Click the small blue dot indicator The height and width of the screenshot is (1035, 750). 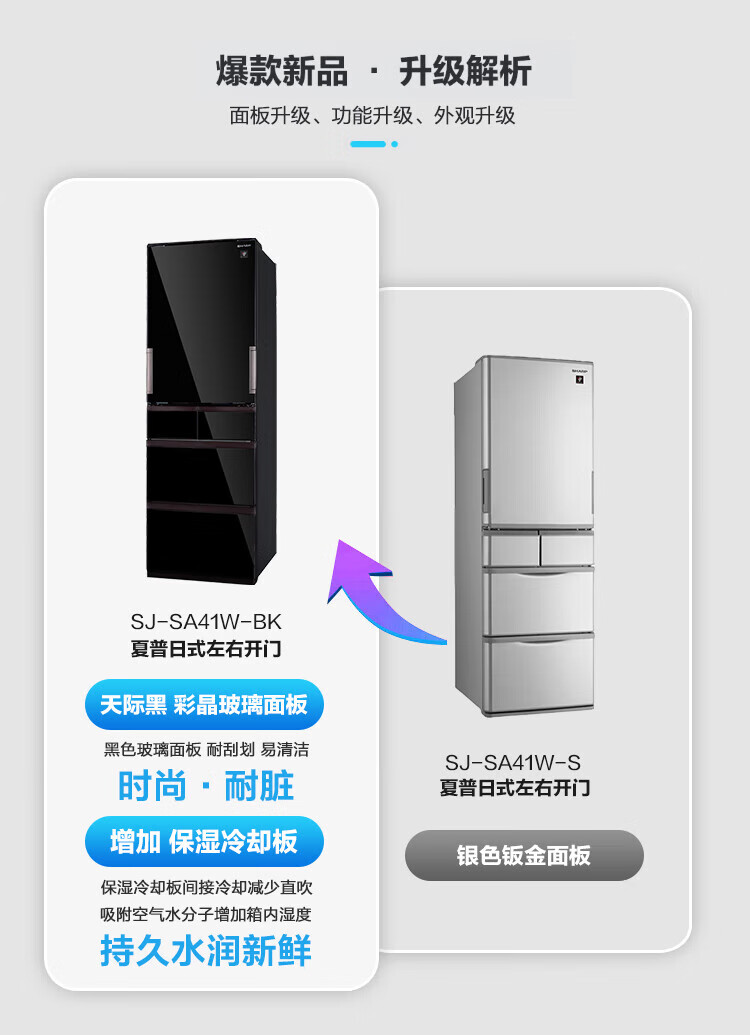pyautogui.click(x=395, y=144)
